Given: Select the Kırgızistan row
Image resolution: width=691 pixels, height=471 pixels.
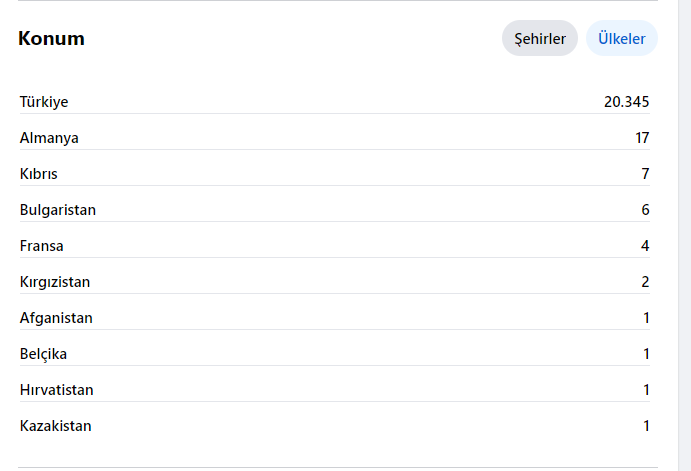Looking at the screenshot, I should coord(334,282).
